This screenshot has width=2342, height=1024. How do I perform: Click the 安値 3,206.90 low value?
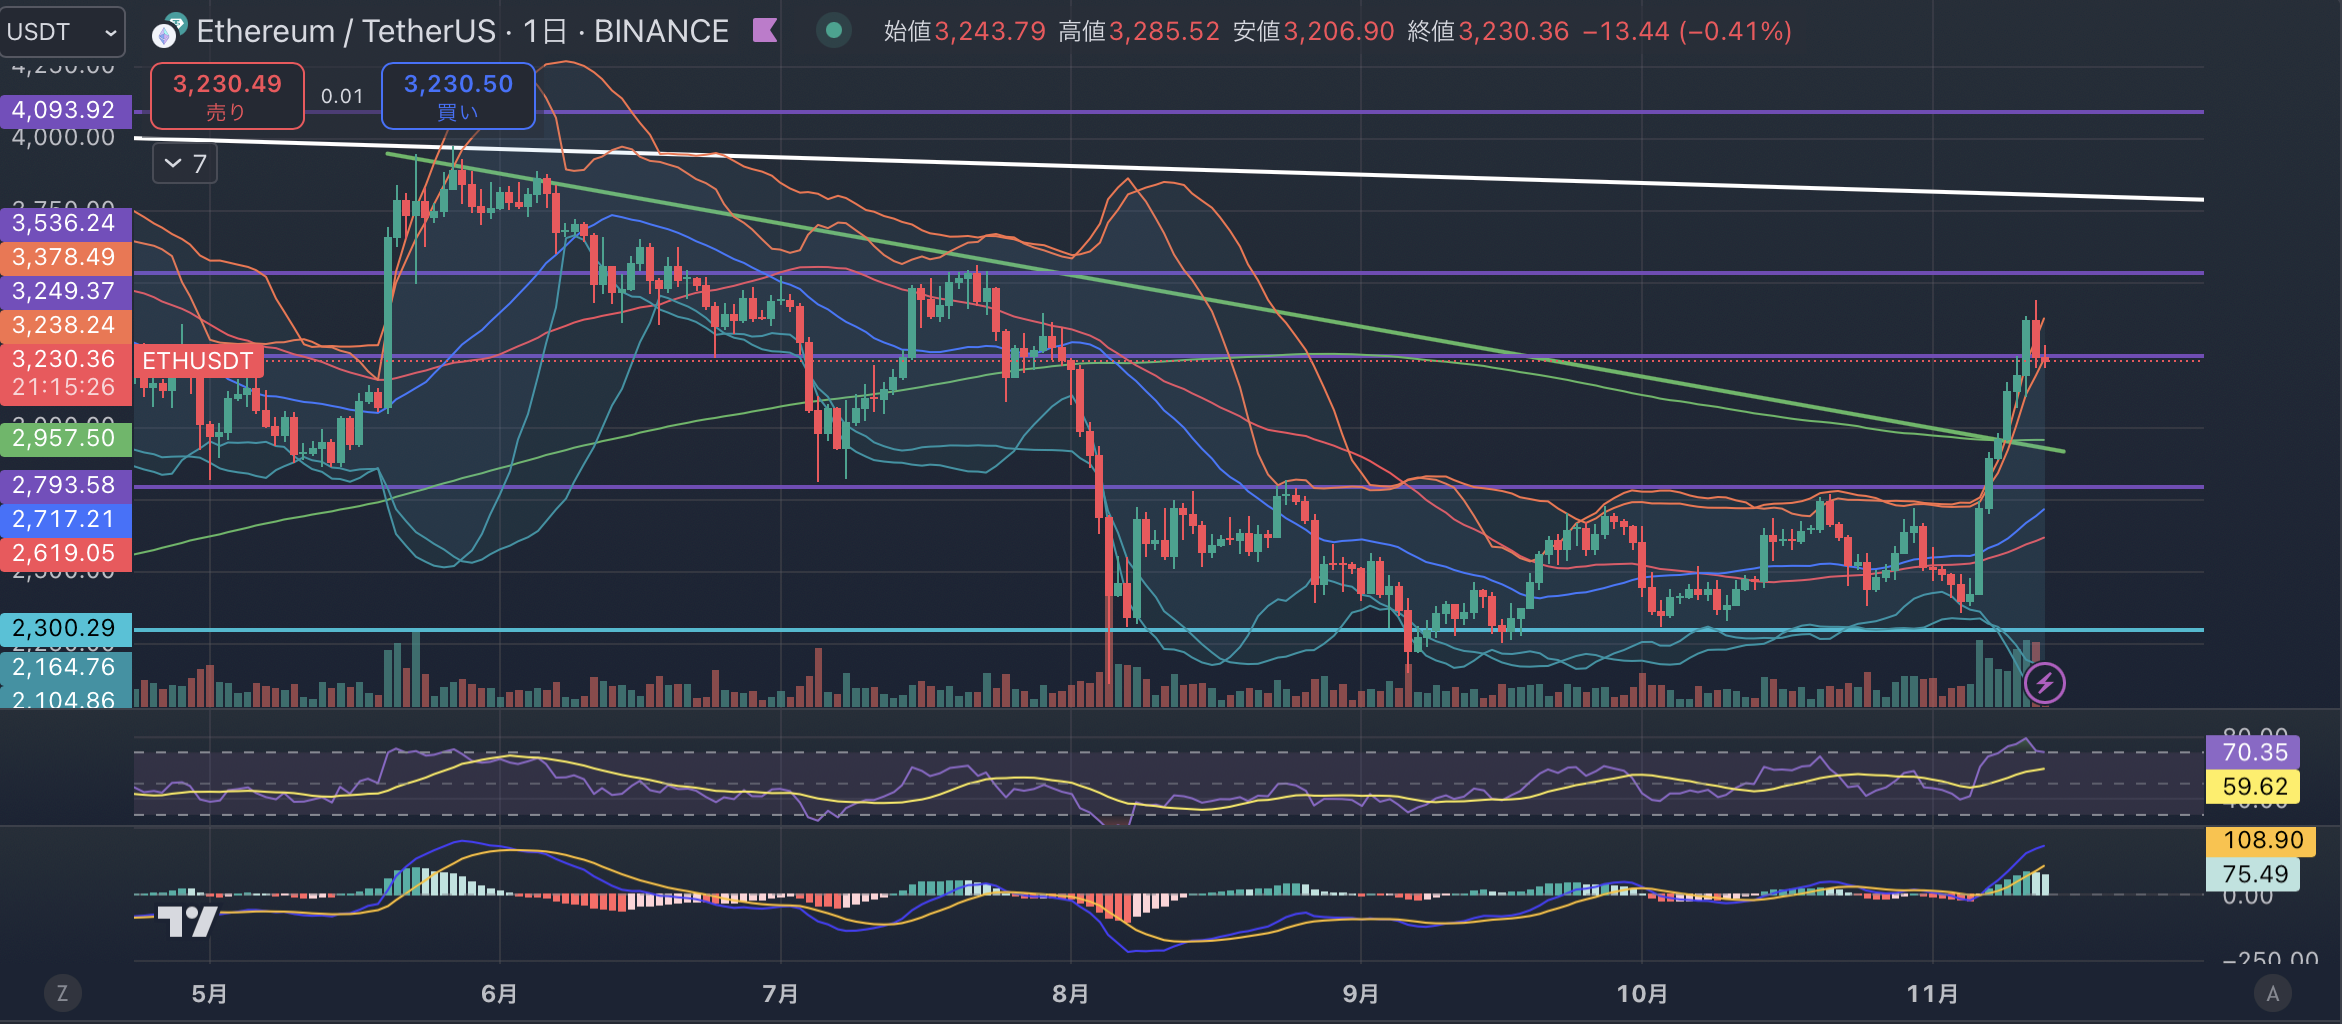tap(1313, 32)
